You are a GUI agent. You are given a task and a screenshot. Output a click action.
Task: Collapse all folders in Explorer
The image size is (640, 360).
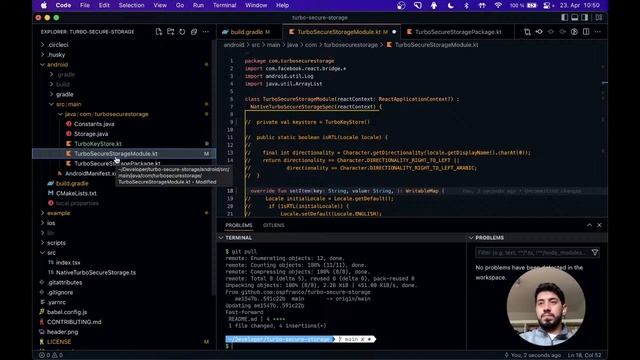[194, 32]
